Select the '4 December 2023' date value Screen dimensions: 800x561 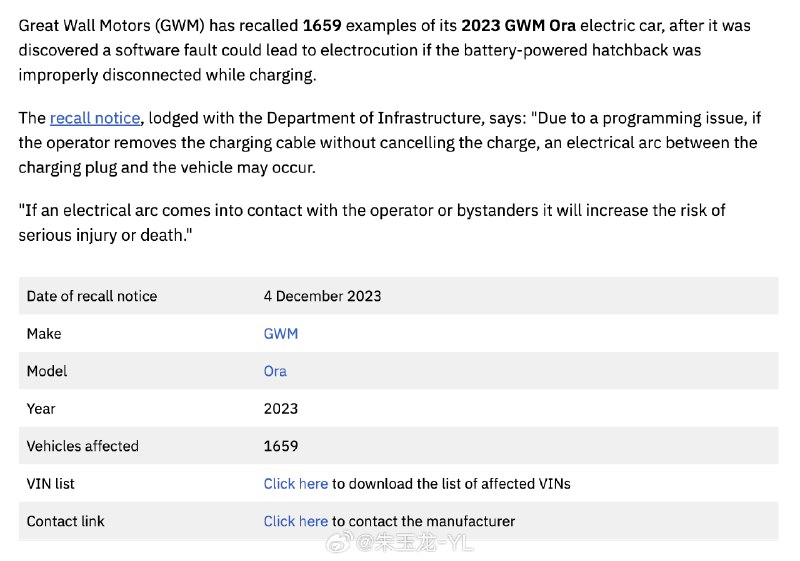click(x=322, y=296)
